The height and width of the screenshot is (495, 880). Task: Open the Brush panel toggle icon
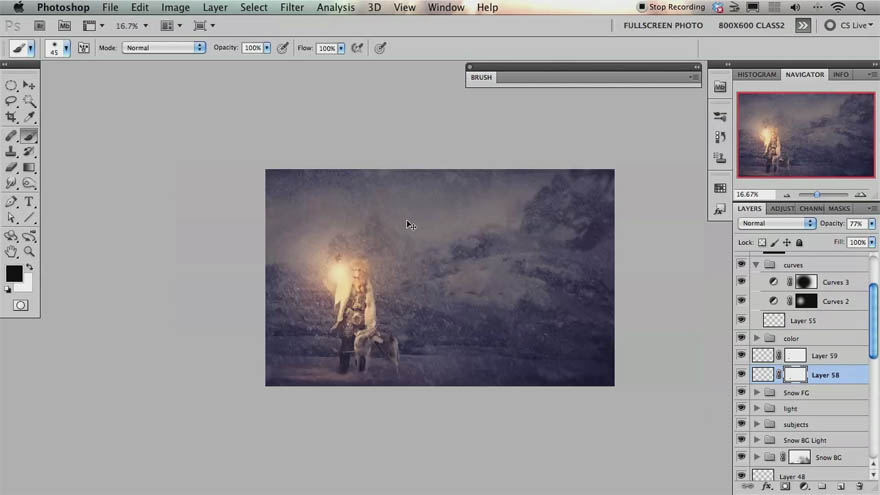click(84, 48)
